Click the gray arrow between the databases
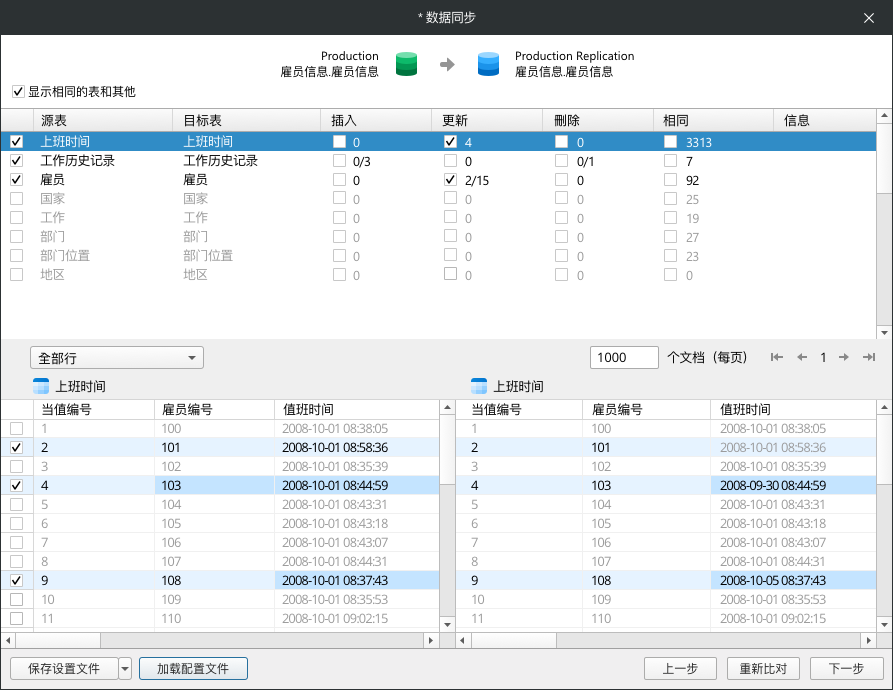The image size is (893, 690). 447,64
